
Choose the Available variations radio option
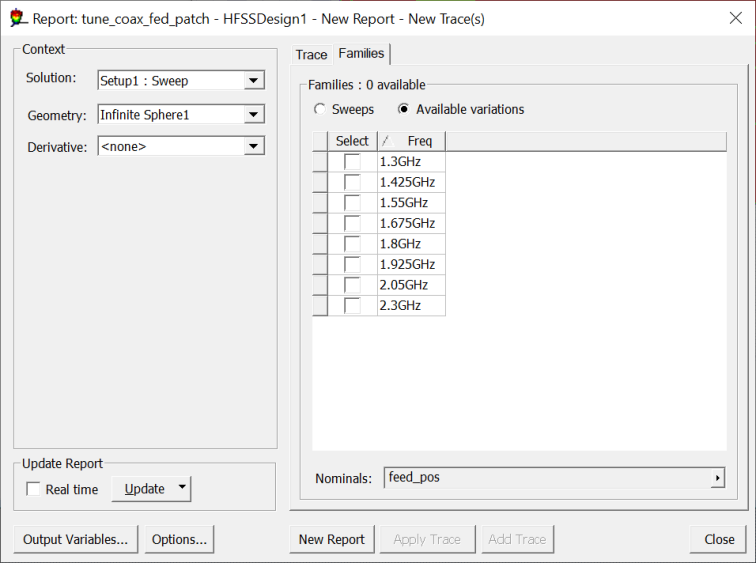[x=404, y=109]
